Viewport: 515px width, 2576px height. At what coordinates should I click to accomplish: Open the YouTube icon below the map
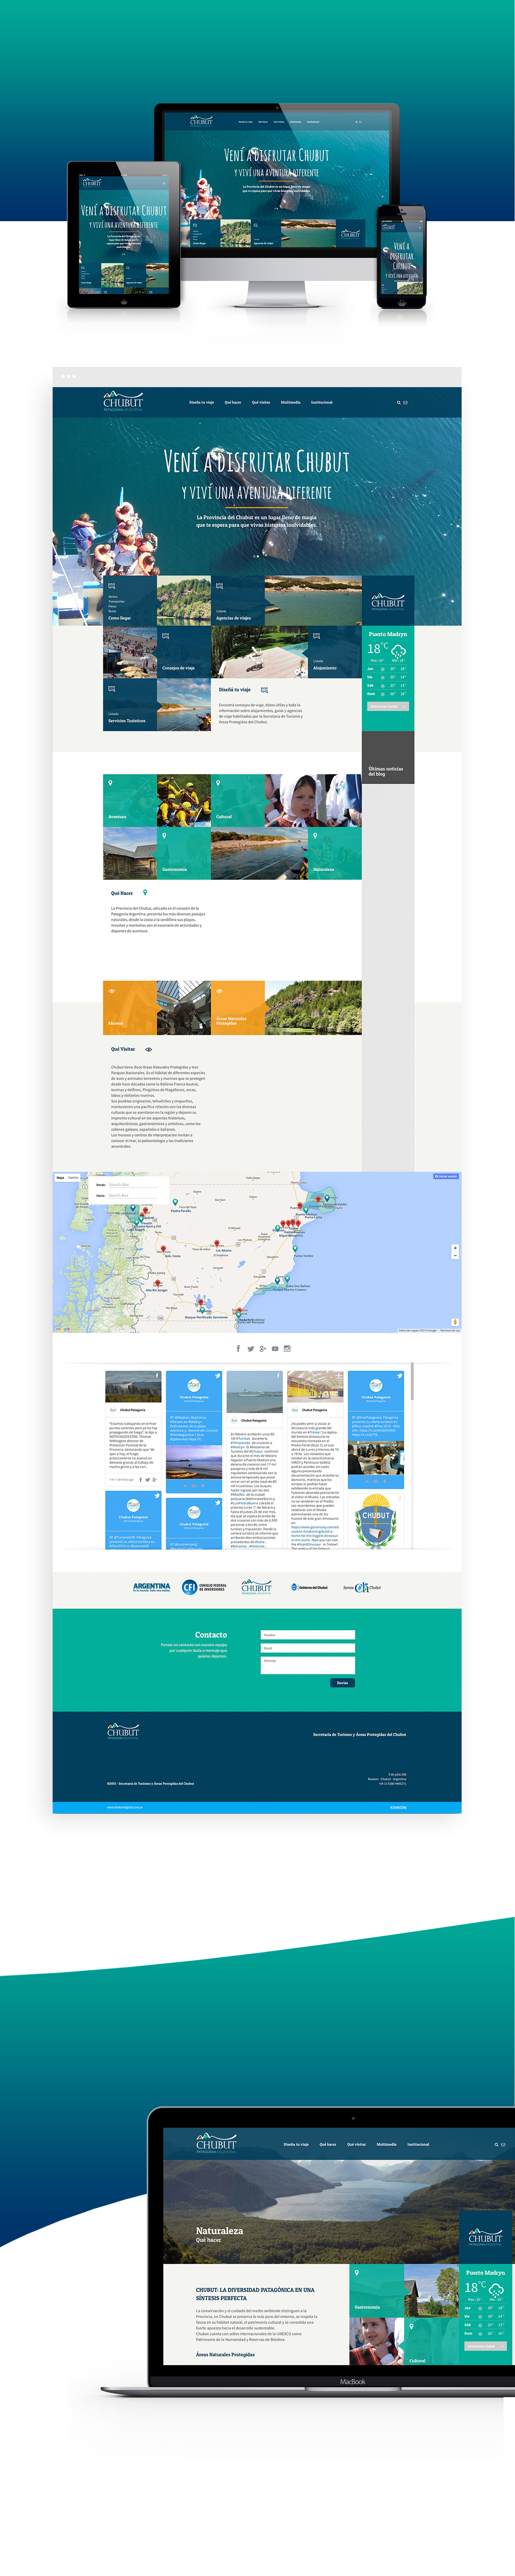tap(275, 1349)
